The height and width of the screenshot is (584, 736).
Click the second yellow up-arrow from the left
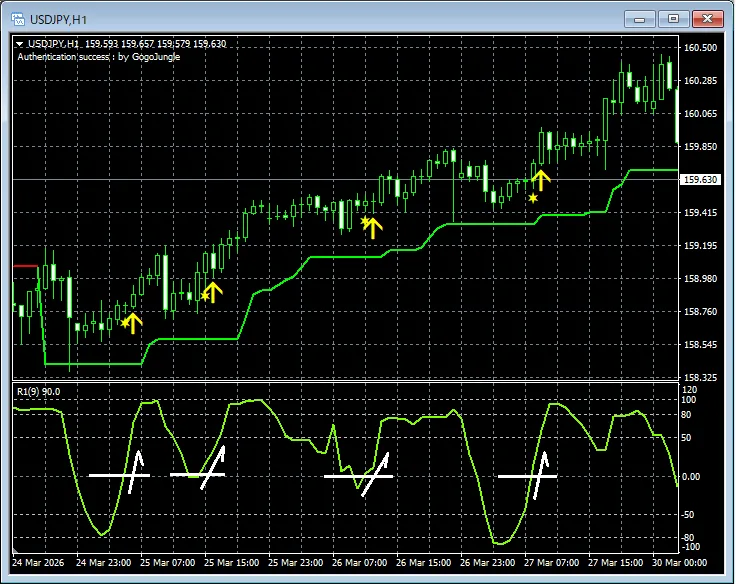213,293
